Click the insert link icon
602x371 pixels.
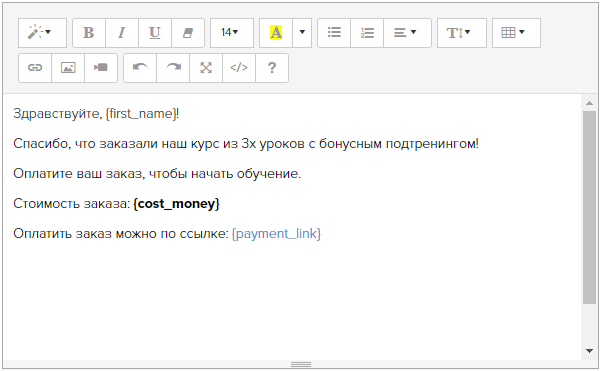click(x=35, y=68)
